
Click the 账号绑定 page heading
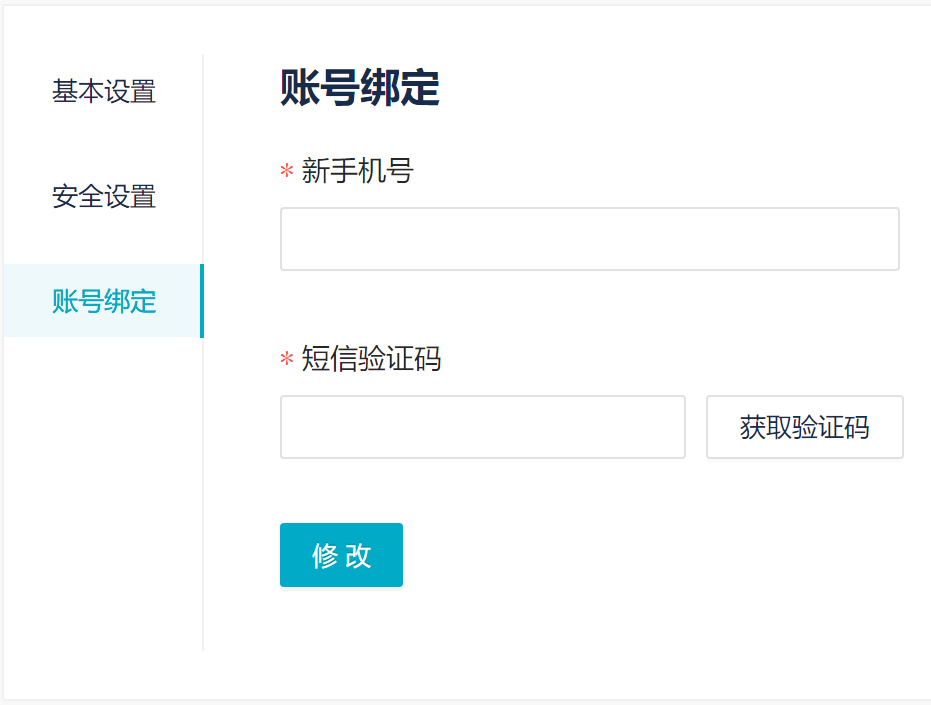tap(360, 89)
